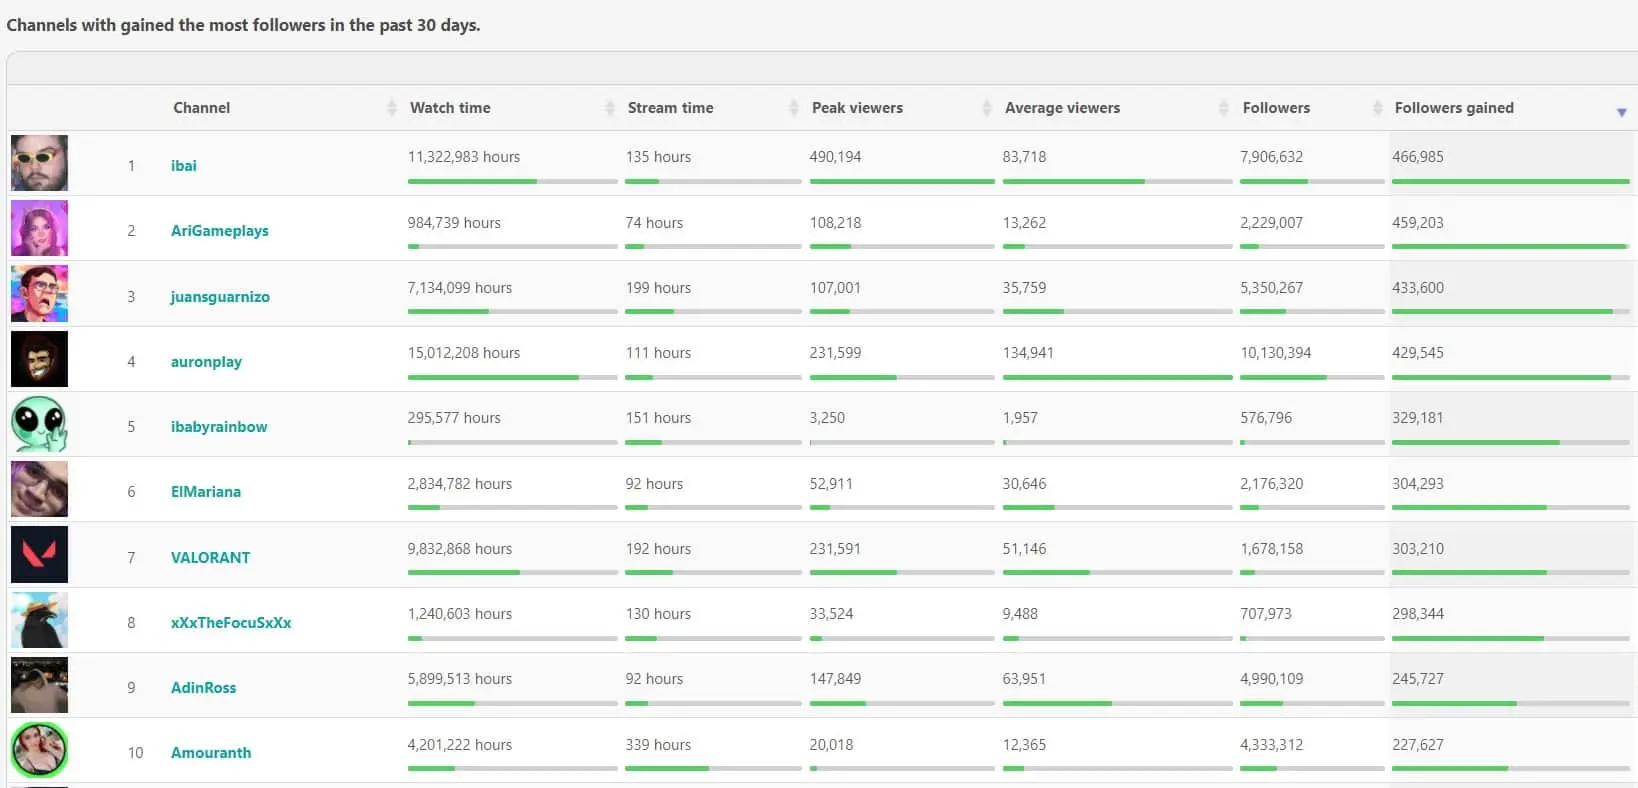Visit the auronplay channel link
The height and width of the screenshot is (788, 1638).
tap(206, 361)
